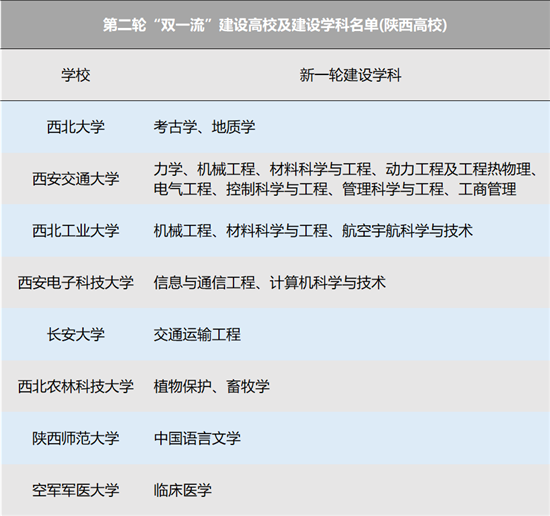The image size is (550, 516).
Task: Select the disciplines cell "考古学、地质学"
Action: coord(204,127)
